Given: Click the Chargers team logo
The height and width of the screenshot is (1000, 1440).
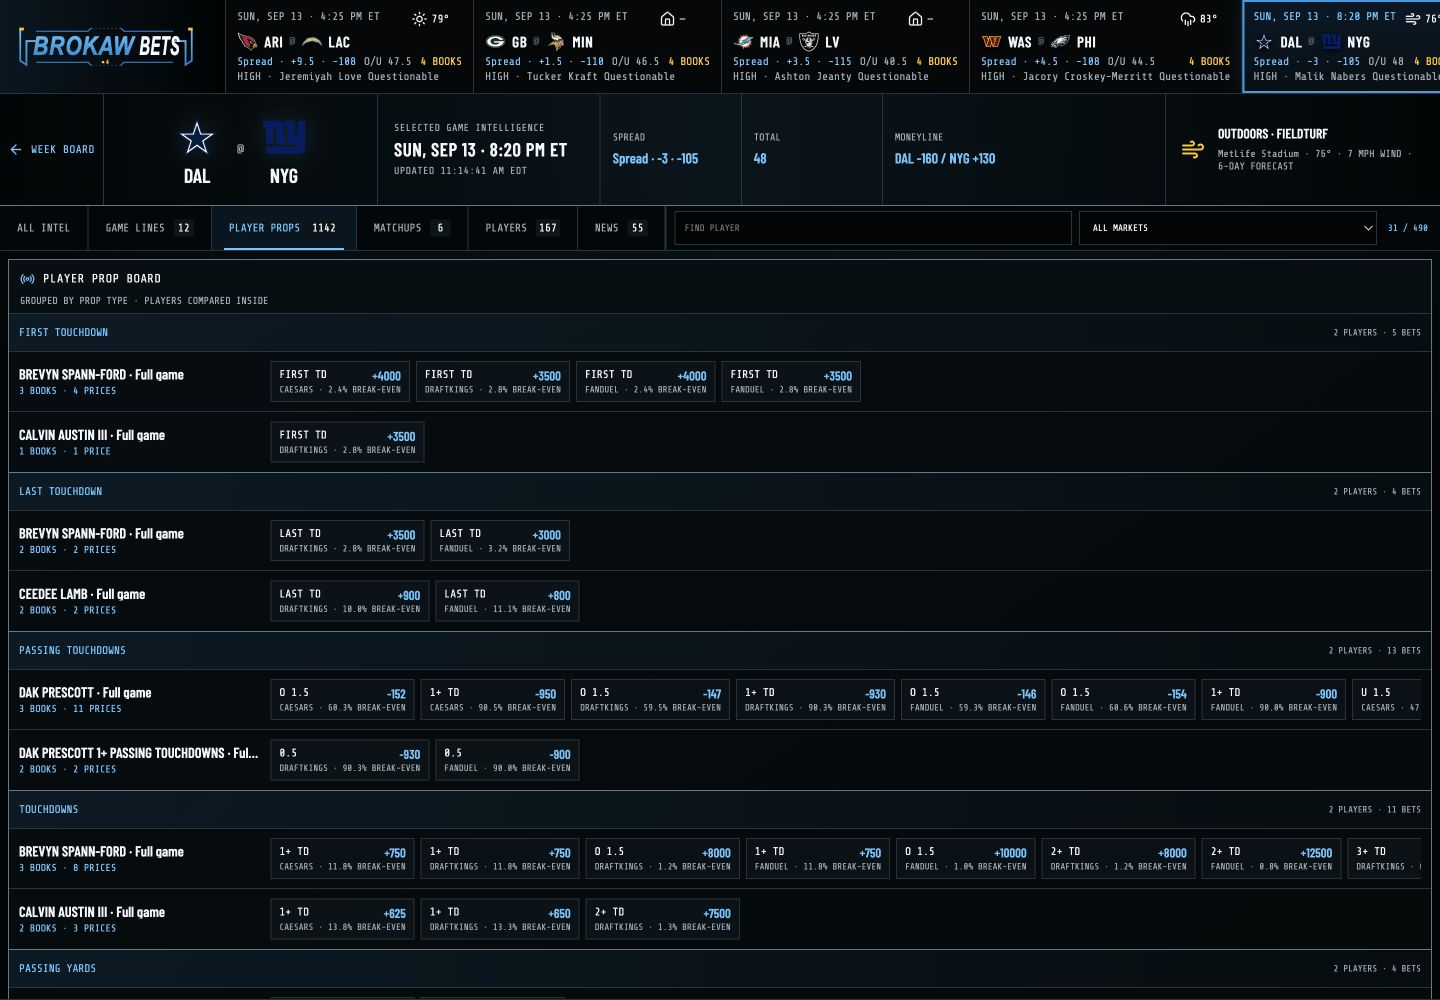Looking at the screenshot, I should point(312,42).
